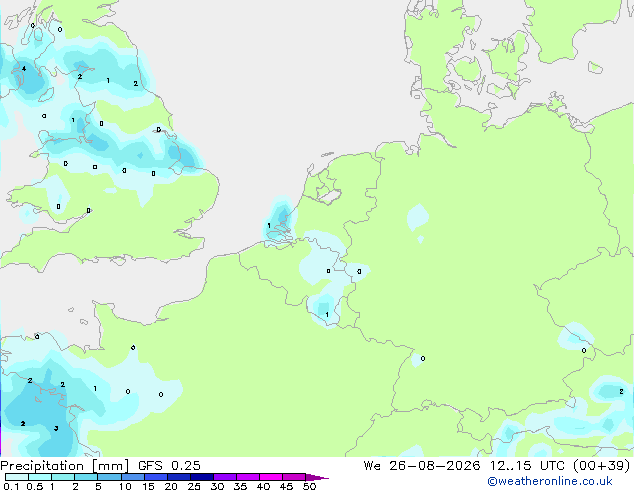The image size is (634, 490).
Task: Choose the 10–15 mm legend color box
Action: [x=132, y=477]
